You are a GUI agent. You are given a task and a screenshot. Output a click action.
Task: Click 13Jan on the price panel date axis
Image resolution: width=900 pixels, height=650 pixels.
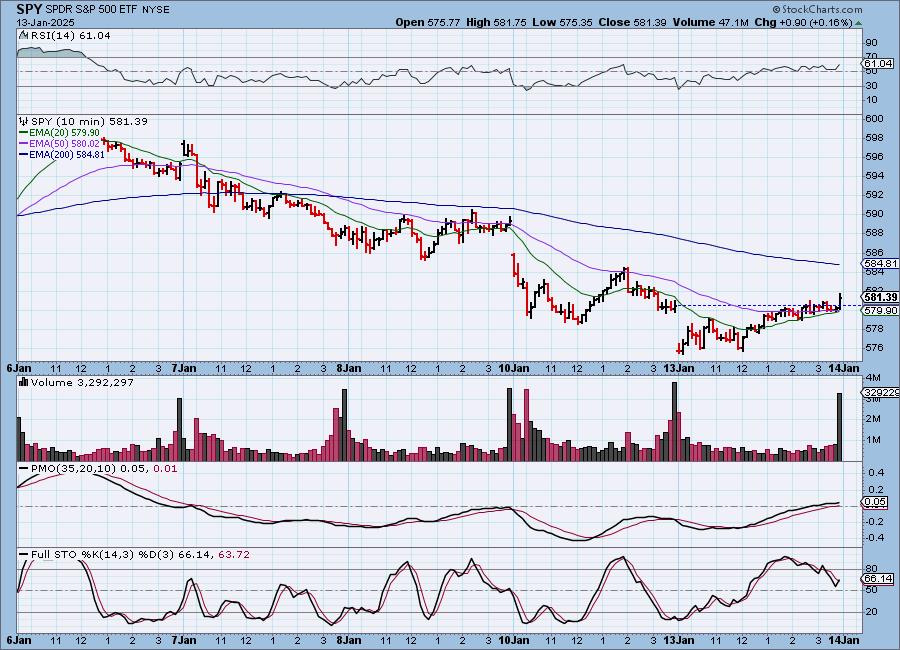click(678, 368)
